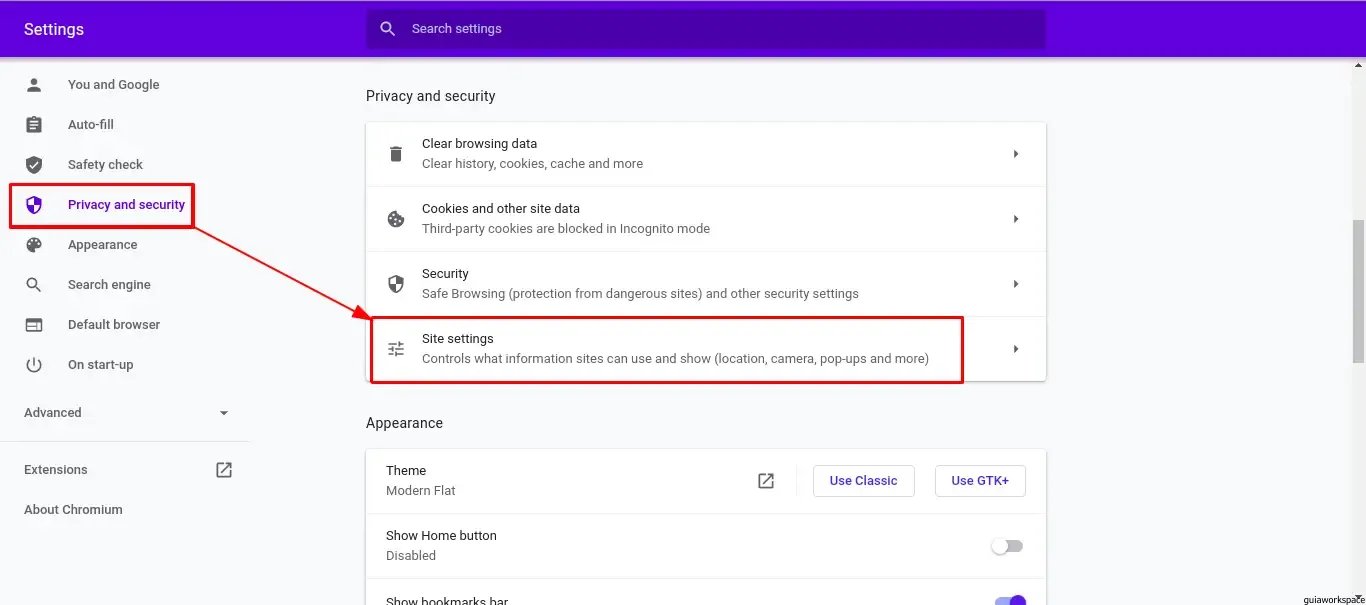Click the Default browser window icon

tap(34, 325)
